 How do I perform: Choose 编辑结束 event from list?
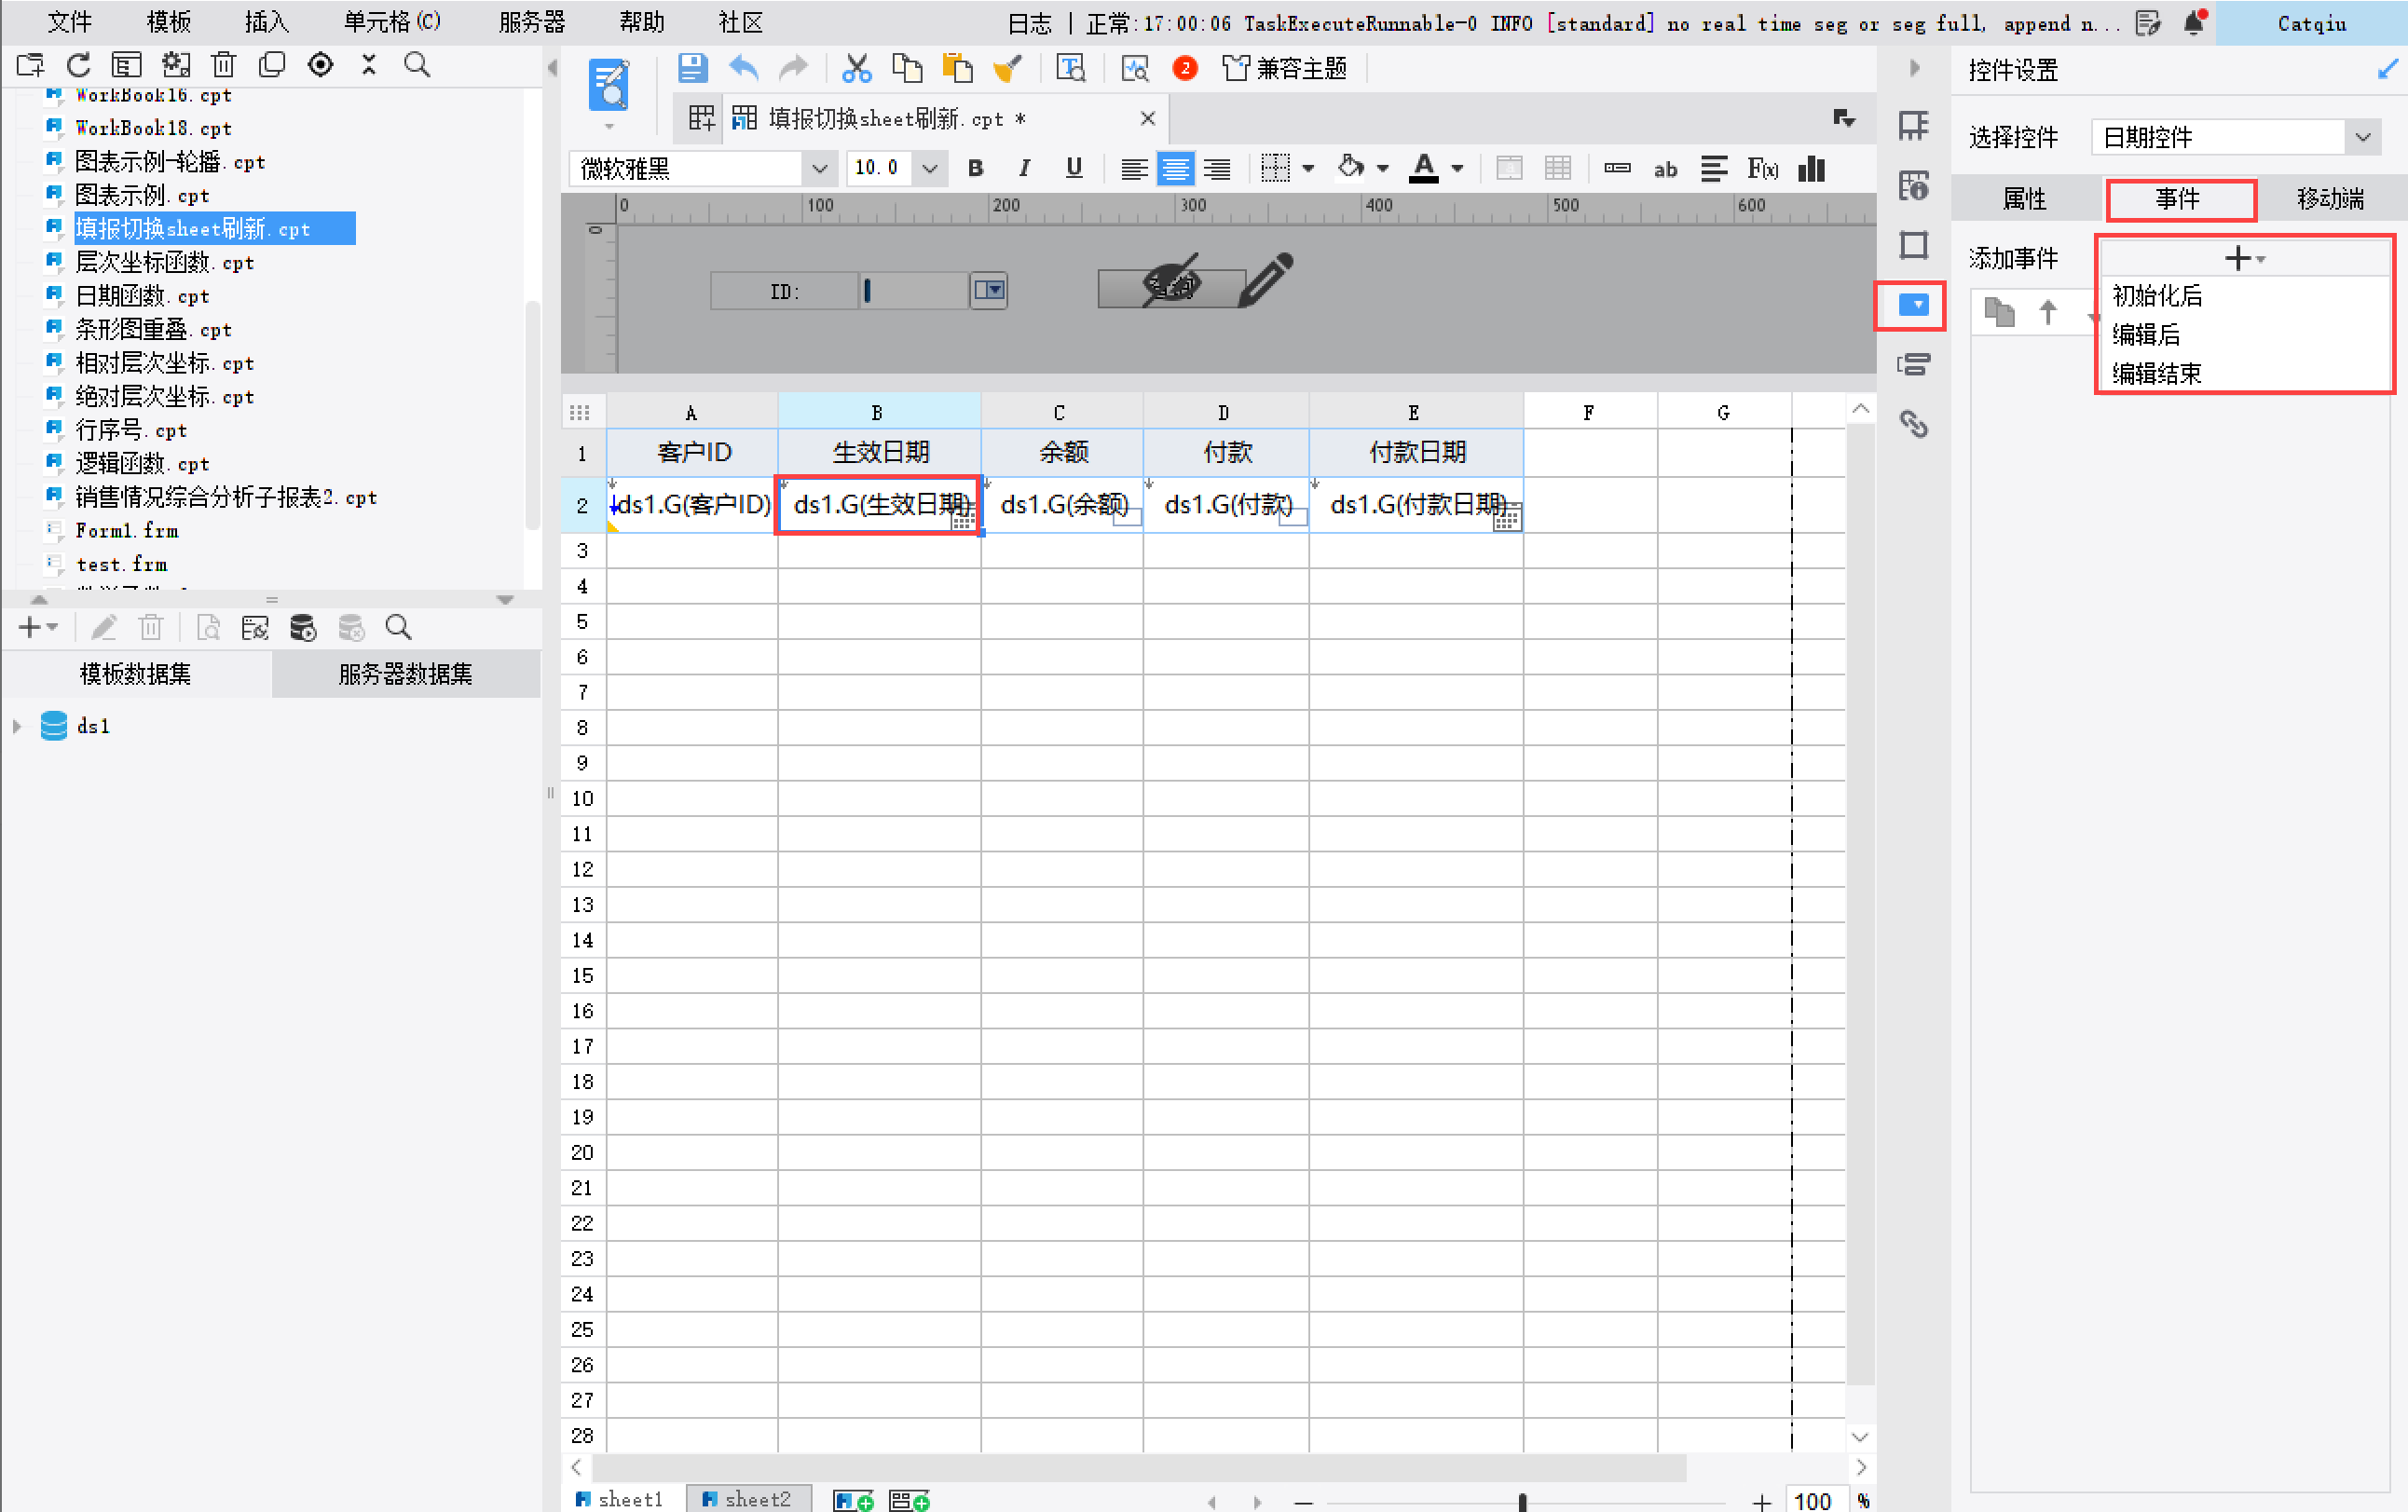pos(2156,373)
